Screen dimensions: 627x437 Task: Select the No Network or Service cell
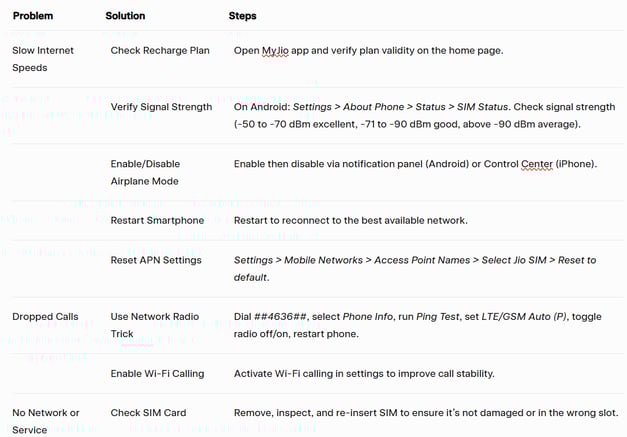[46, 421]
